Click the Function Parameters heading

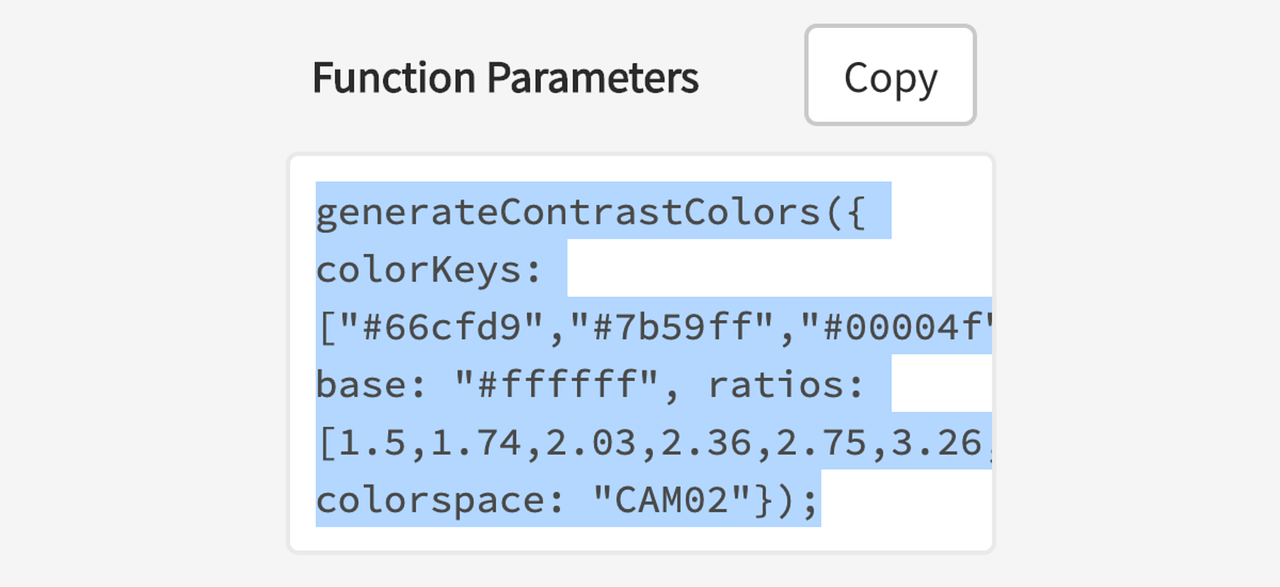point(505,77)
